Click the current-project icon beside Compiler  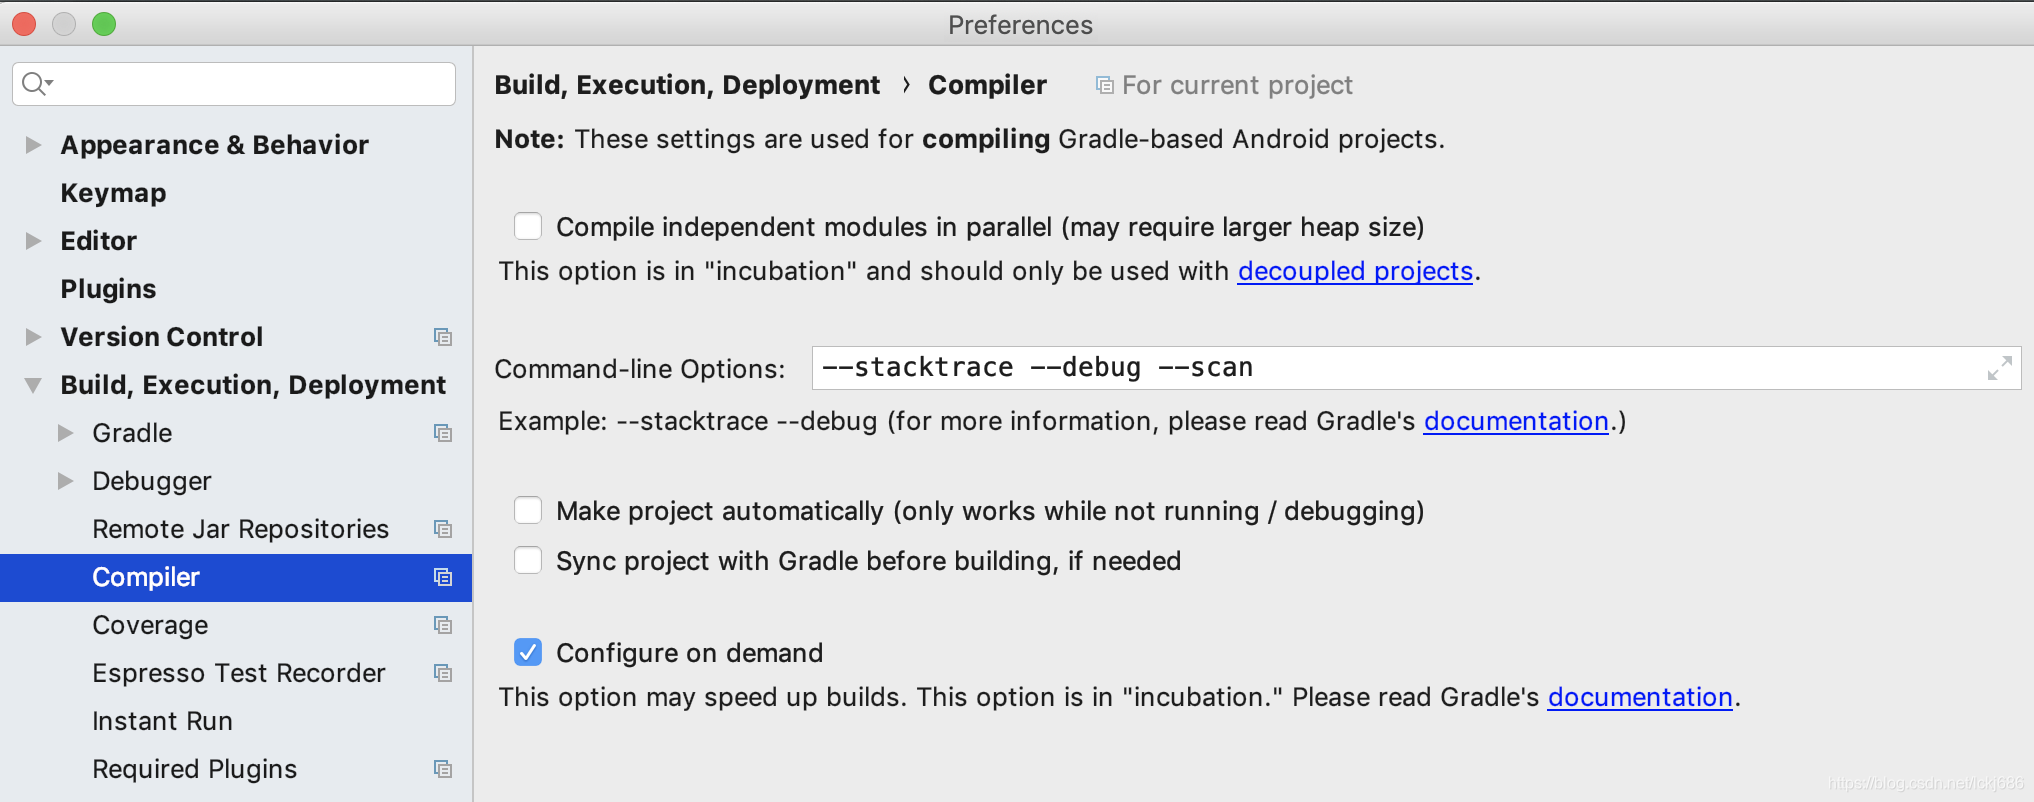click(443, 577)
